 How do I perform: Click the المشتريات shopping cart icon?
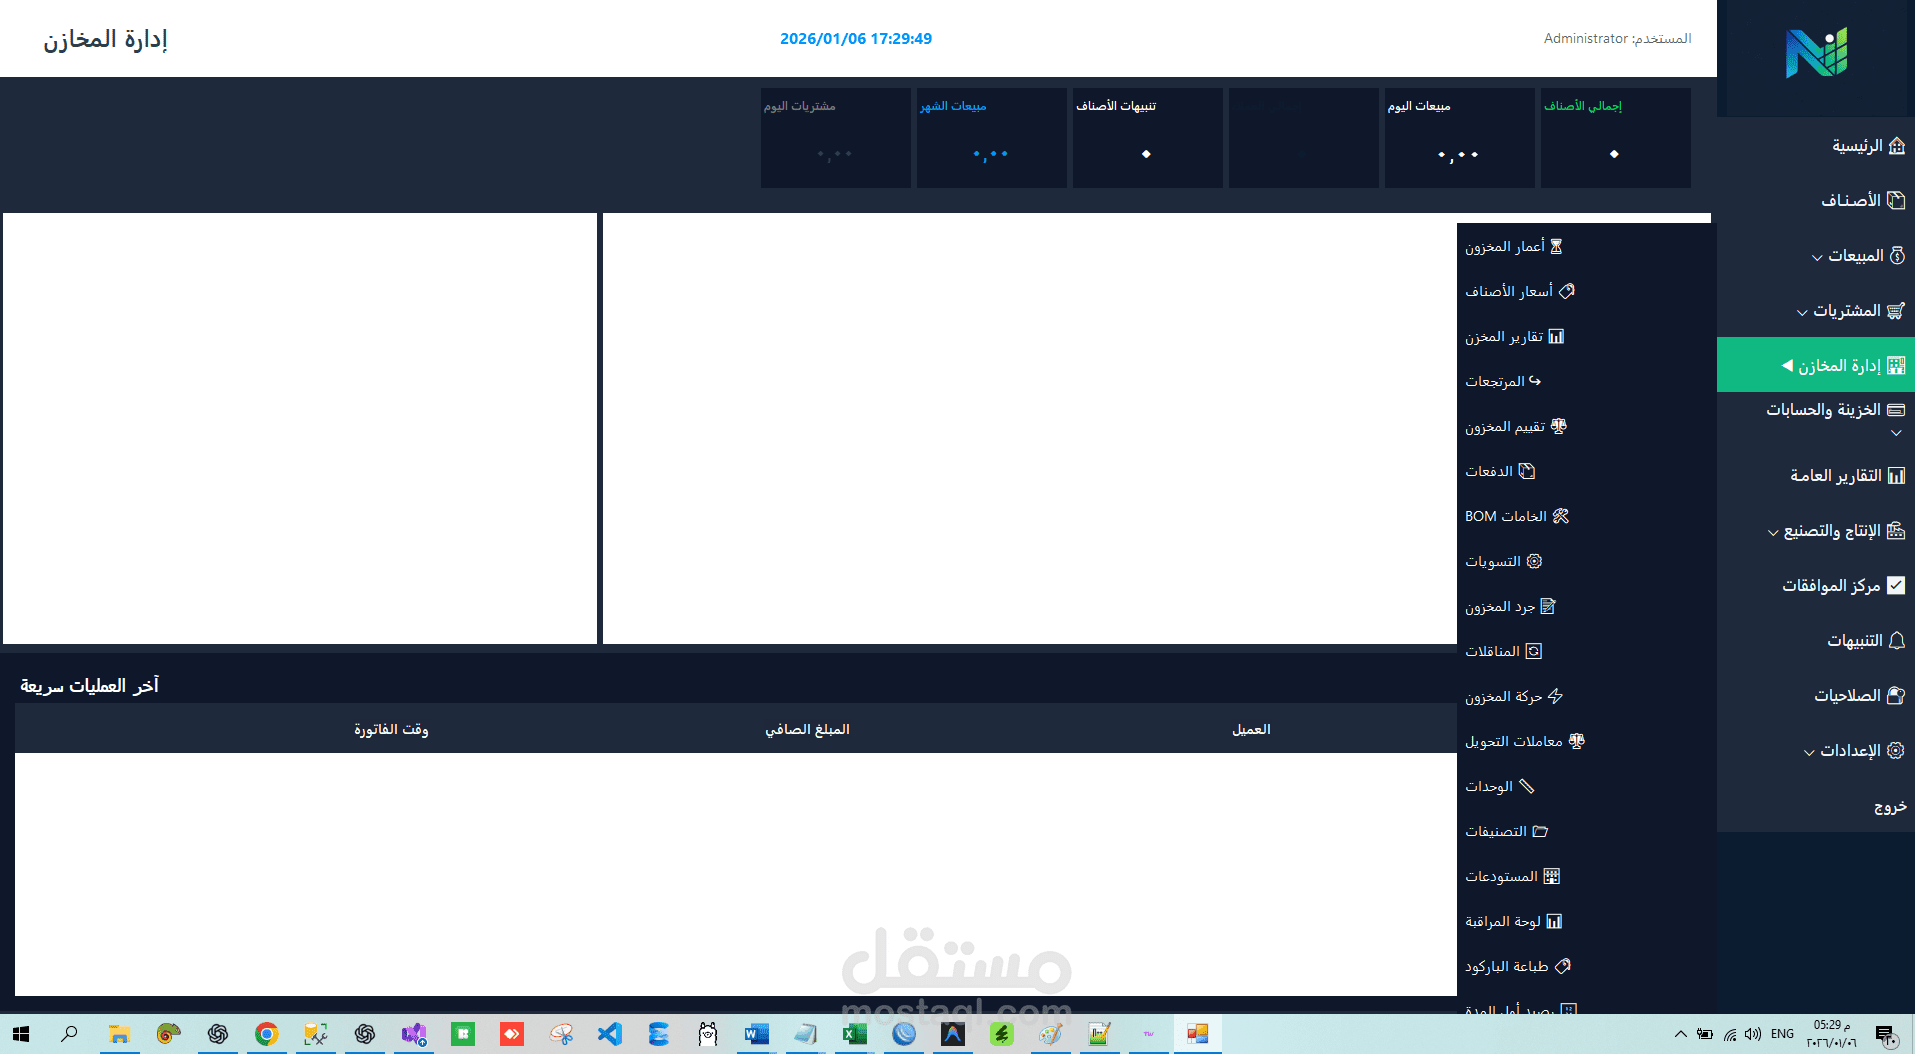[1895, 310]
